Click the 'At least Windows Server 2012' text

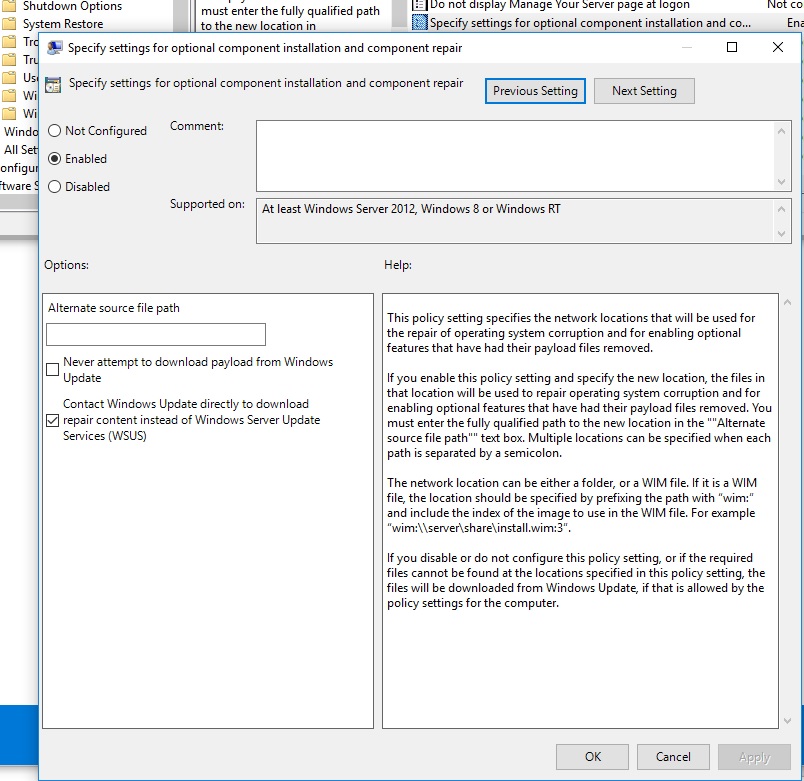coord(411,209)
